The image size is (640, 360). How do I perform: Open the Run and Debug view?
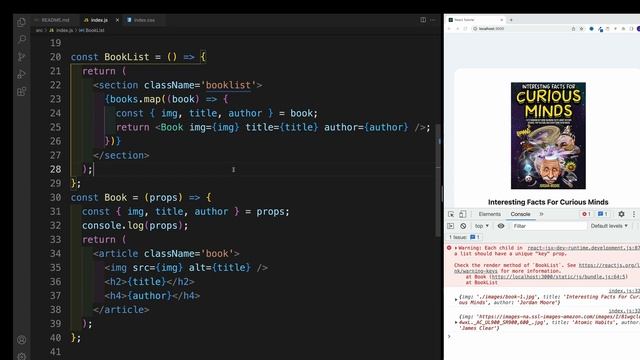coord(22,74)
